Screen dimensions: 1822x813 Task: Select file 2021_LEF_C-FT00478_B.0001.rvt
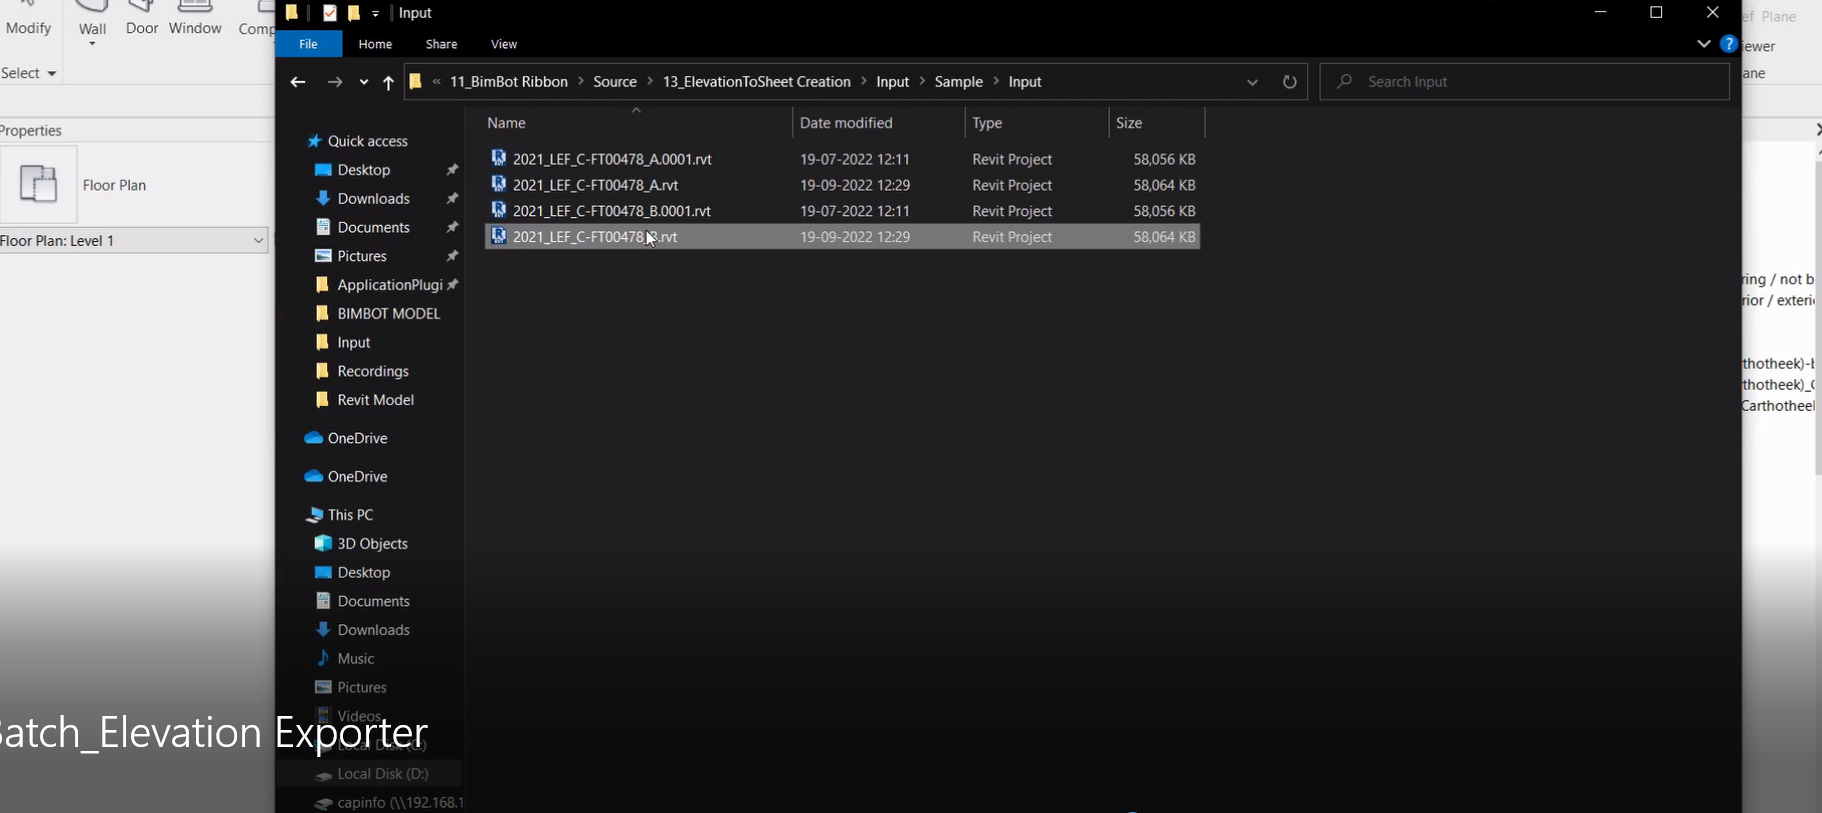click(x=612, y=211)
